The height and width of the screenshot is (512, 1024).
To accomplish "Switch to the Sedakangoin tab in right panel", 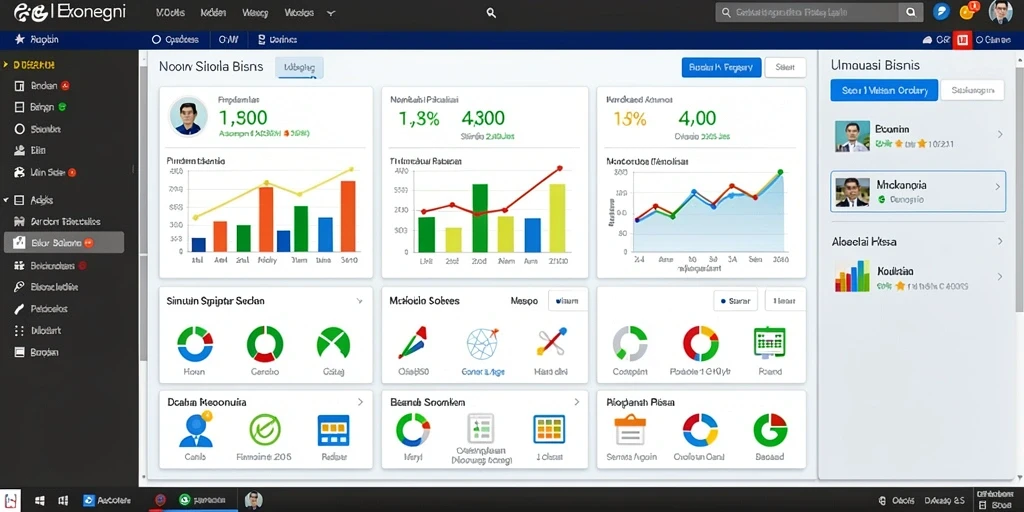I will (x=972, y=90).
